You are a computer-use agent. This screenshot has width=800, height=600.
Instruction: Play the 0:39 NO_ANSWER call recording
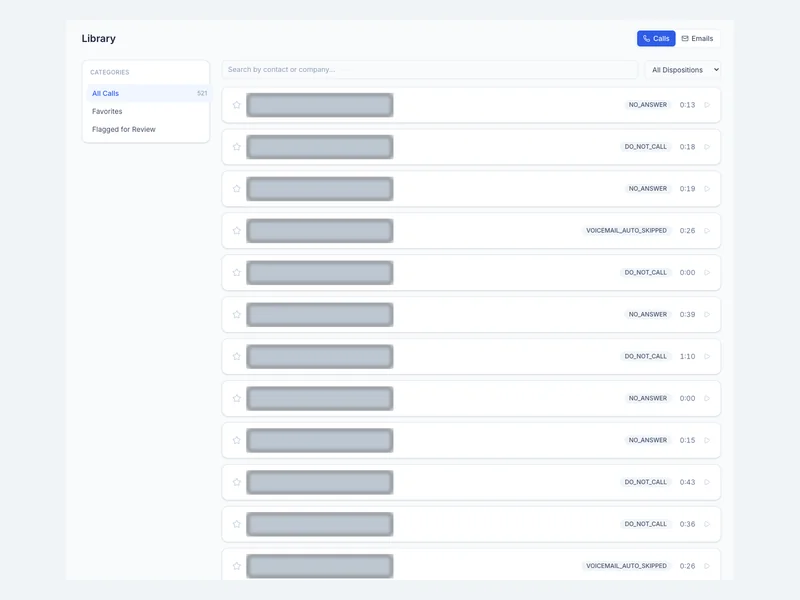[707, 314]
